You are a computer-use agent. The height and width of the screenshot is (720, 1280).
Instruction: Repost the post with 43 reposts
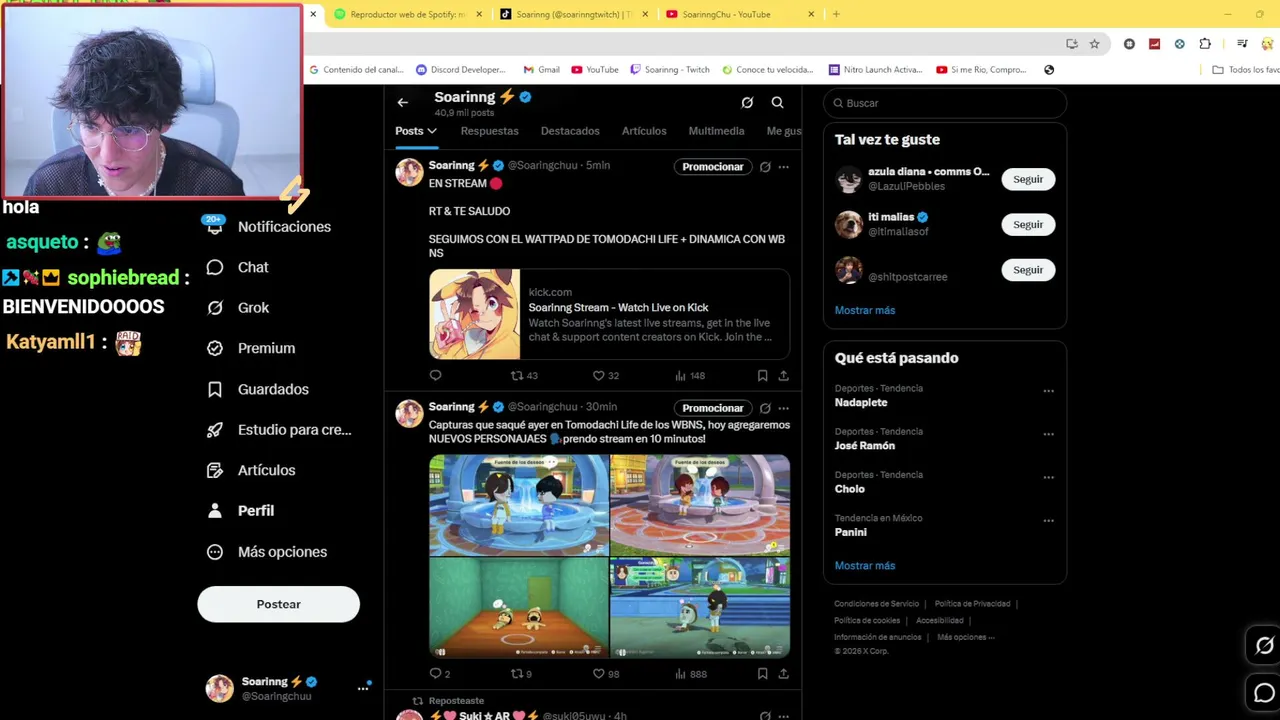[524, 376]
